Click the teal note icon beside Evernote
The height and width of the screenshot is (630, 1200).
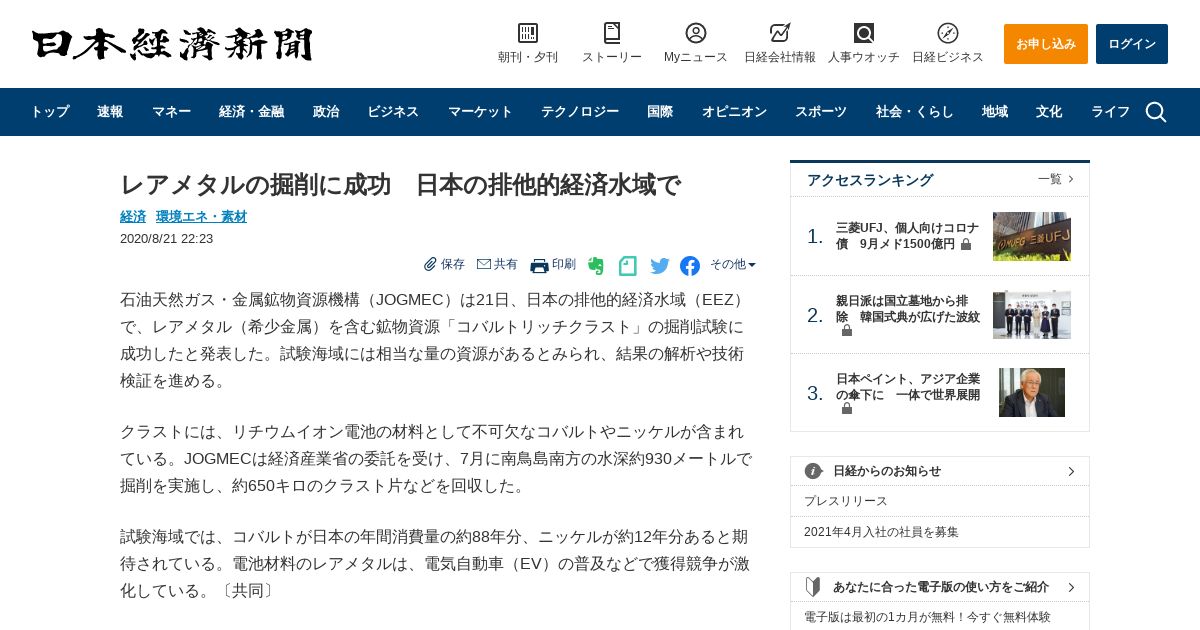pyautogui.click(x=627, y=265)
